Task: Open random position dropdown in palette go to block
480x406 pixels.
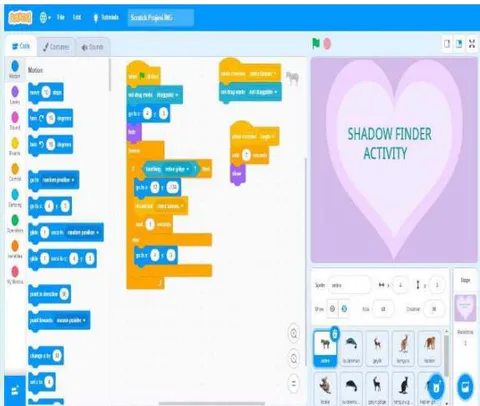Action: click(58, 180)
